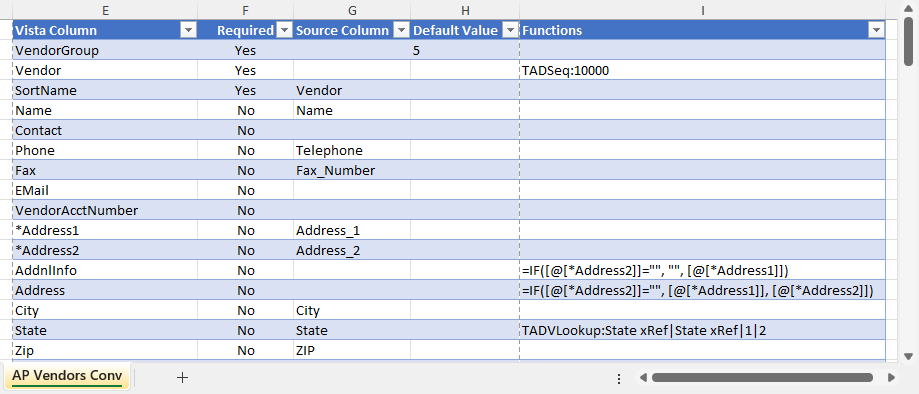Select the Required No cell for EMail
919x394 pixels.
[x=246, y=190]
